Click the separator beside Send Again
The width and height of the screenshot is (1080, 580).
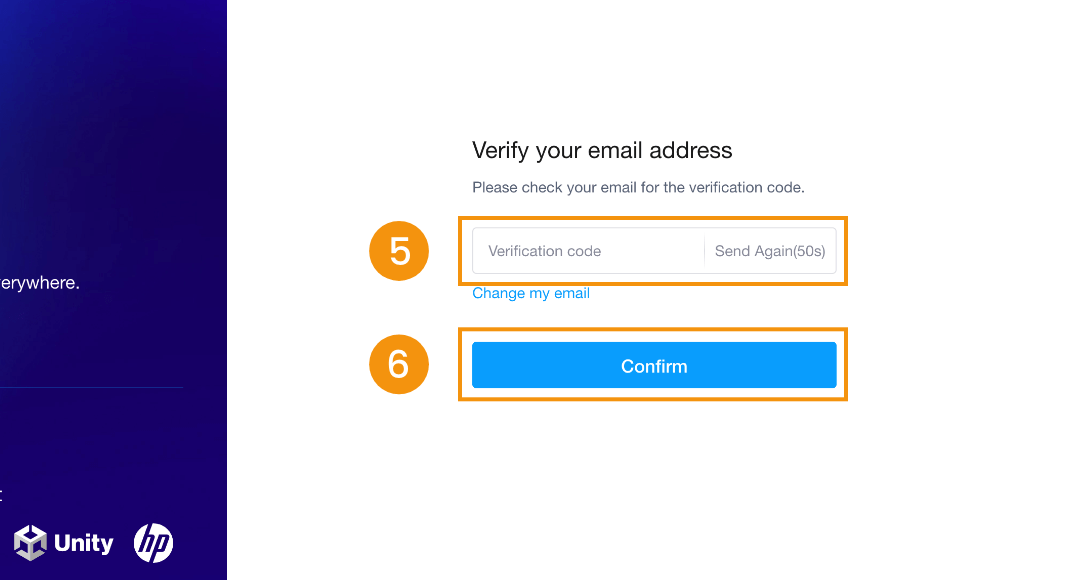pos(705,251)
